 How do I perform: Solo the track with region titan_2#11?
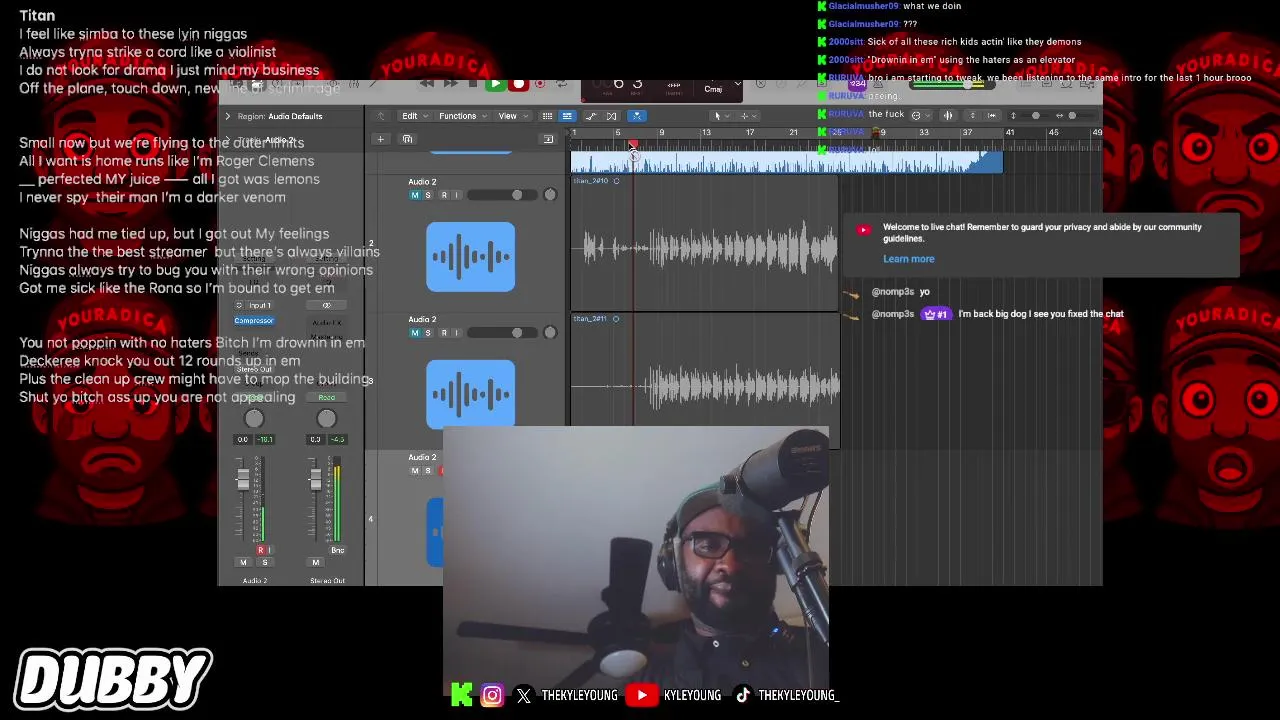428,333
